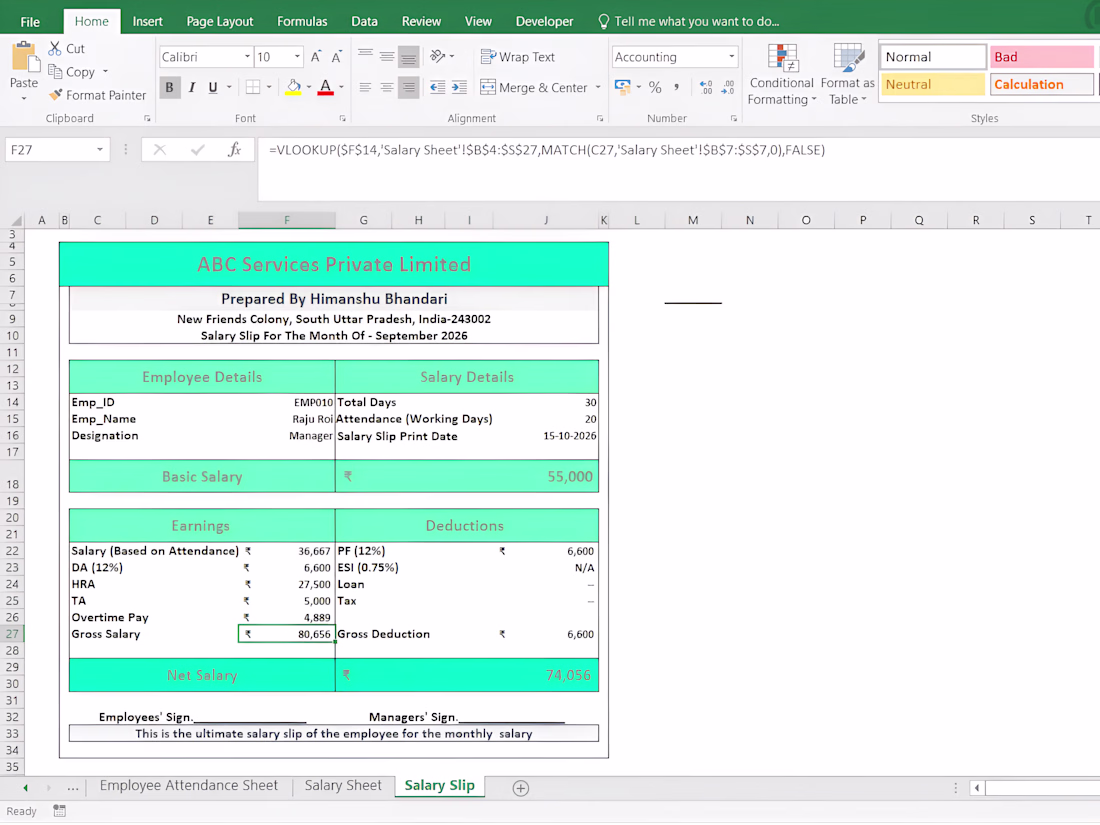
Task: Increase font size with the larger A icon
Action: click(x=316, y=57)
